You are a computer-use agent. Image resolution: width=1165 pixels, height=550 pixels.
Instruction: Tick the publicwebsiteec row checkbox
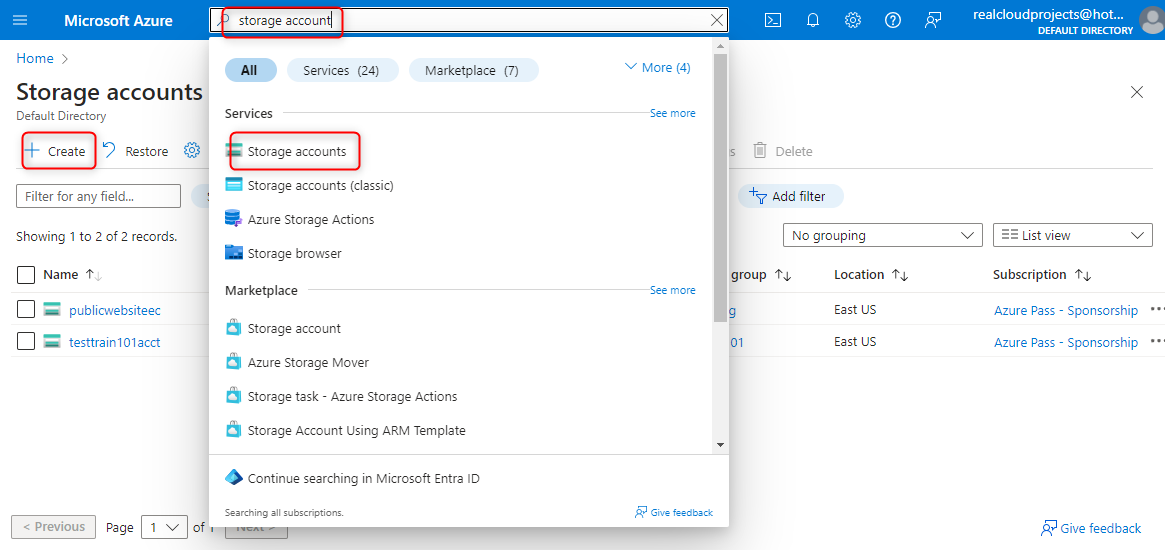coord(26,310)
